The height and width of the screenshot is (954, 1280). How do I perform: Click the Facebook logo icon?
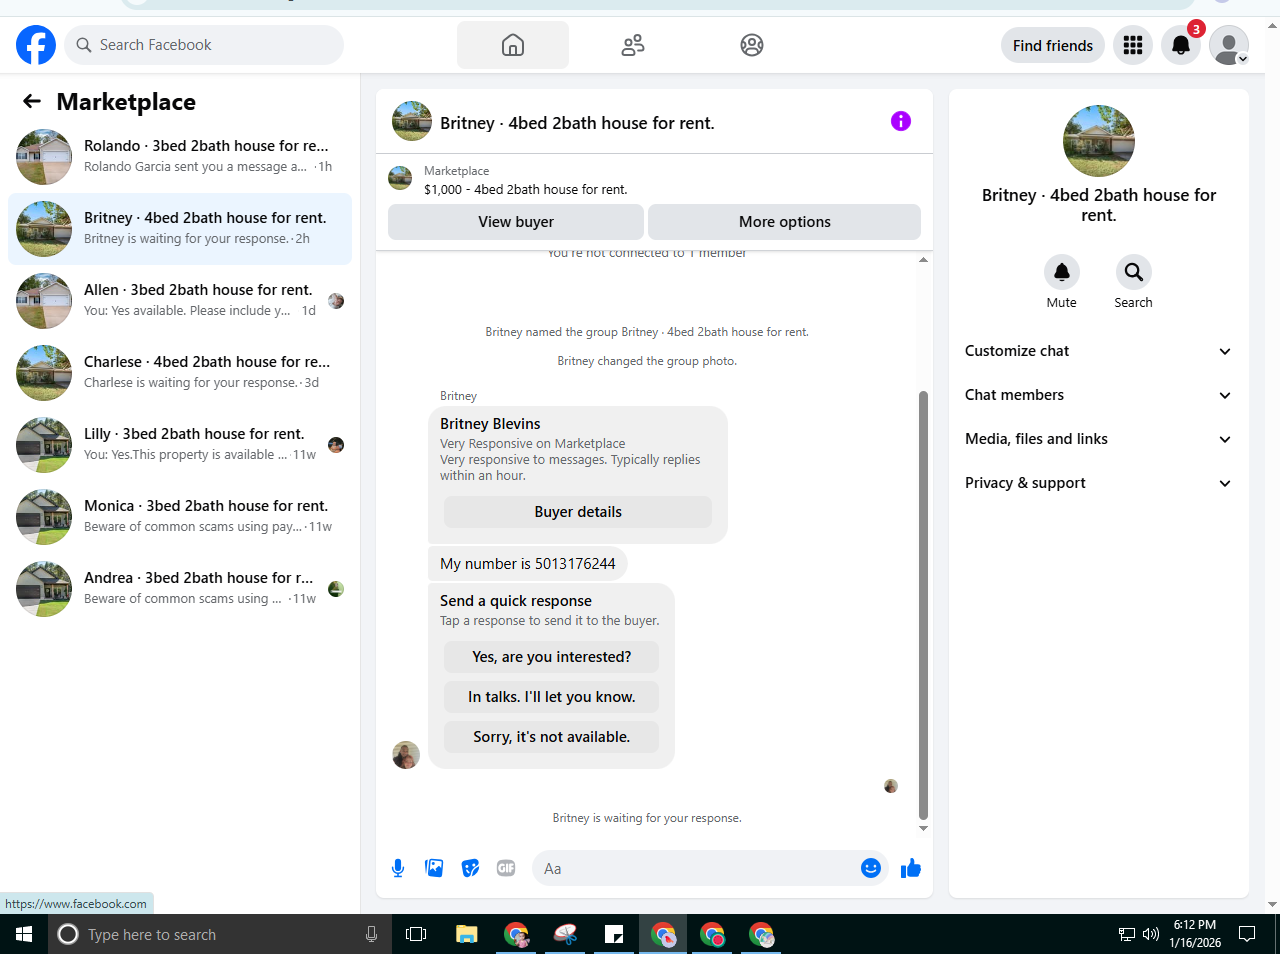coord(36,45)
